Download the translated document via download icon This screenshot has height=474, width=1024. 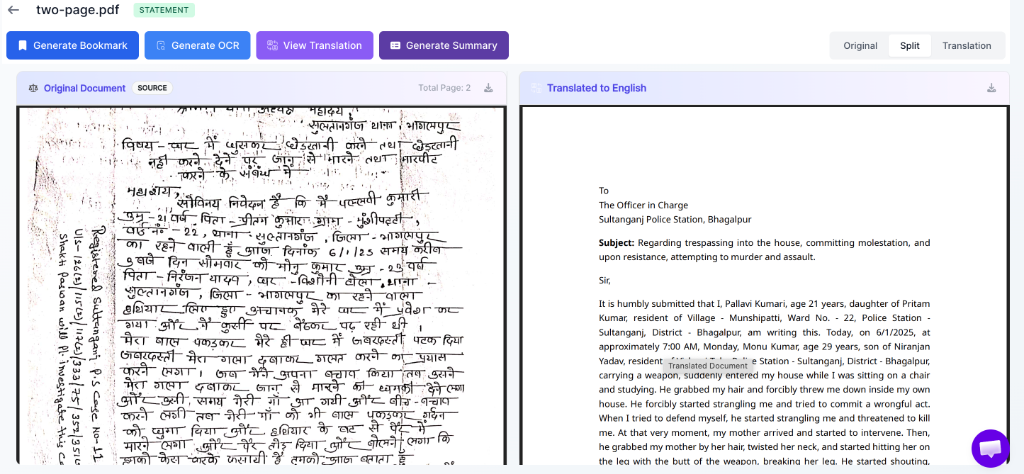[x=991, y=88]
